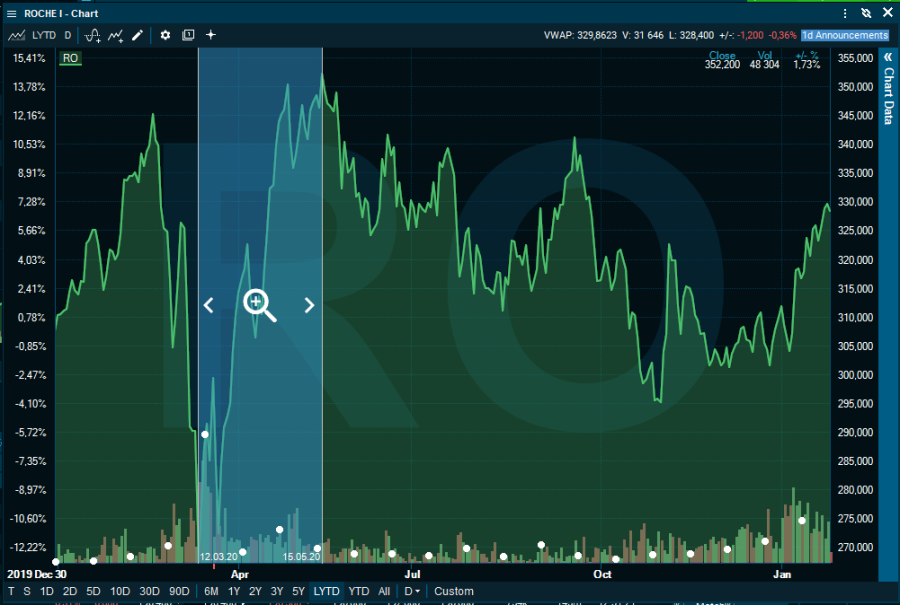Click the zoom magnifier on selected range
900x605 pixels.
260,304
